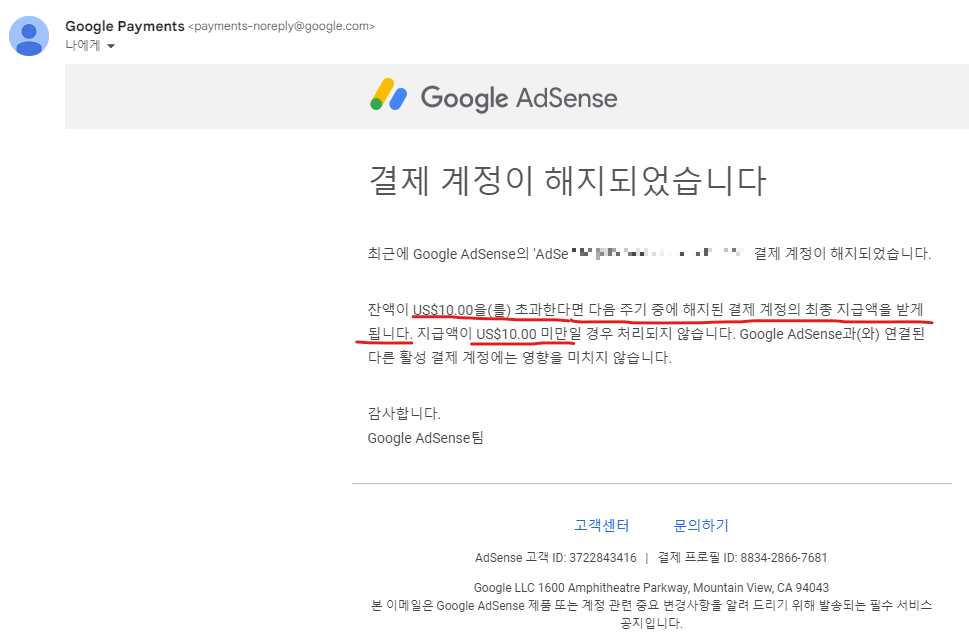
Task: Click the heading "결제 계정이 해지되었습니다"
Action: click(x=568, y=181)
